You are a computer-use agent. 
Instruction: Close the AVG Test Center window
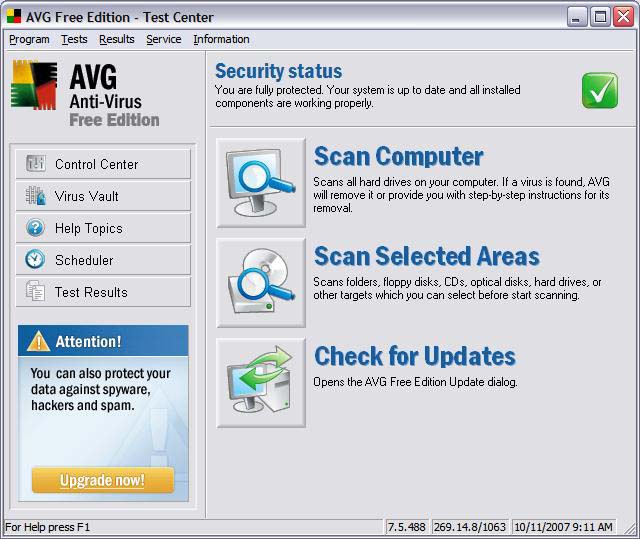tap(623, 17)
